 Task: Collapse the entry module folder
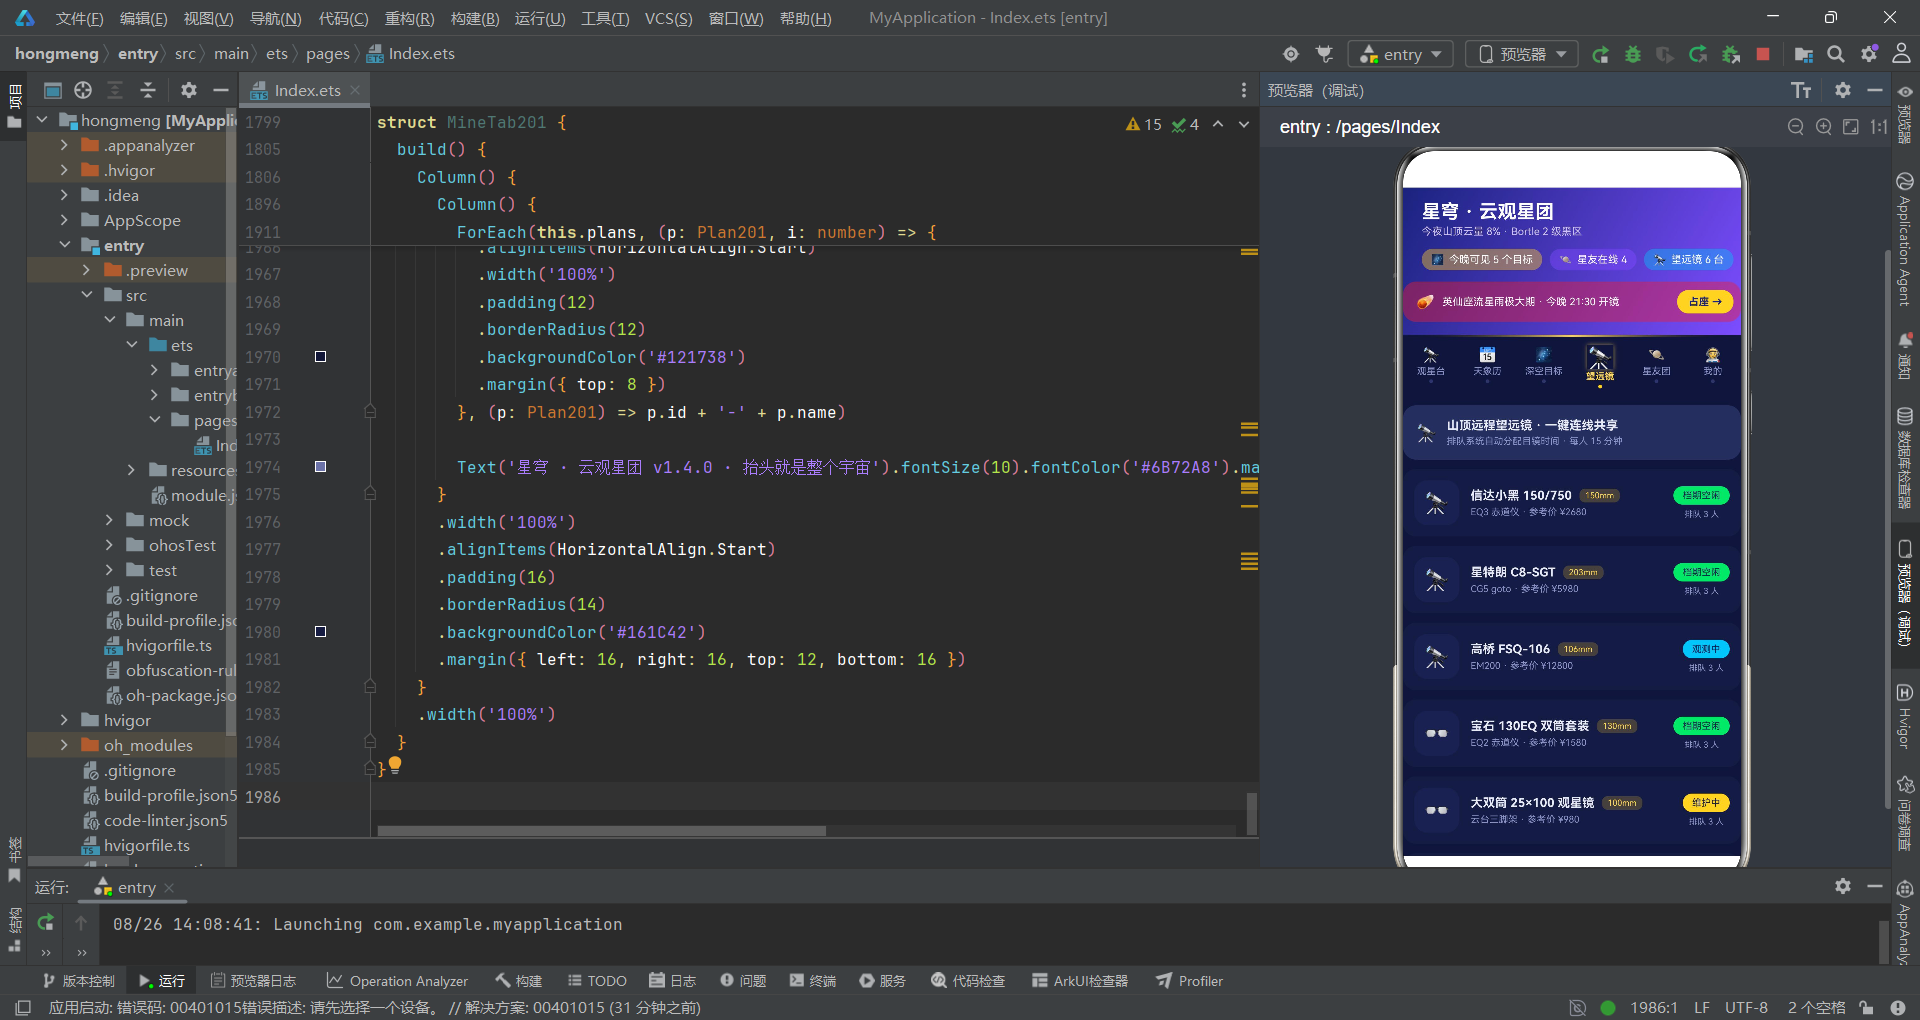(x=64, y=245)
